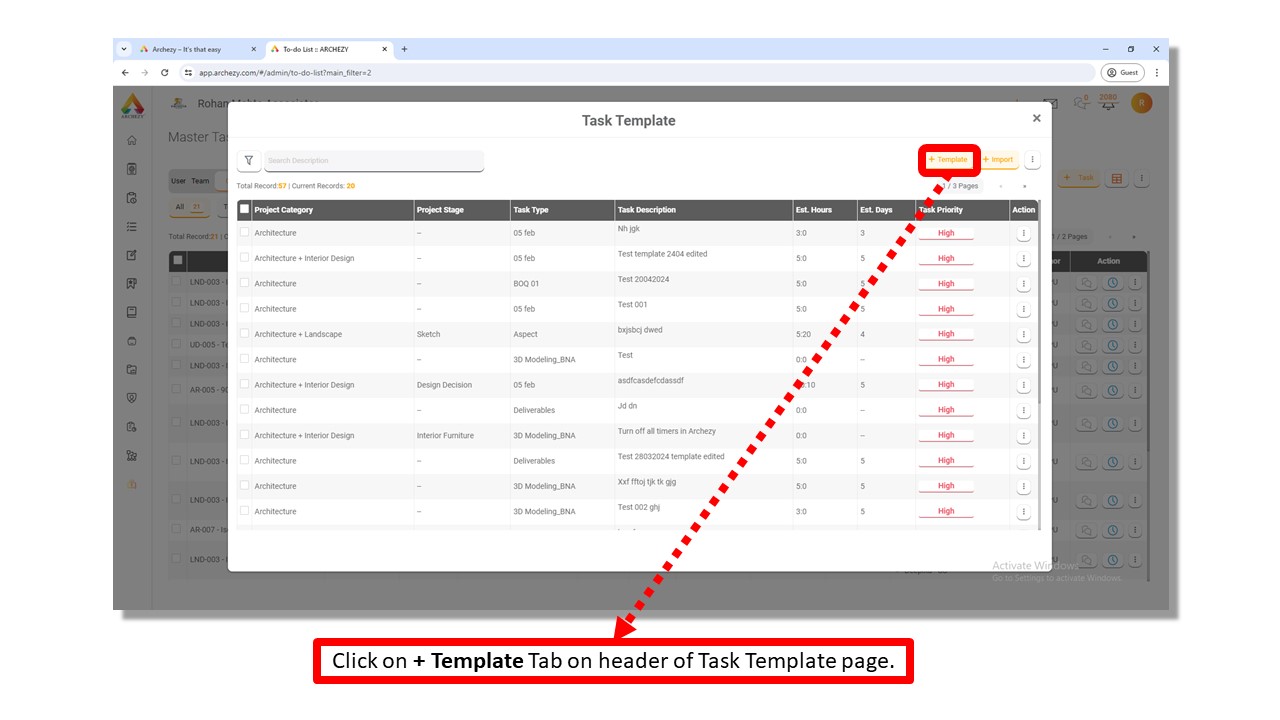
Task: Open the mail envelope icon in header
Action: tap(1051, 103)
